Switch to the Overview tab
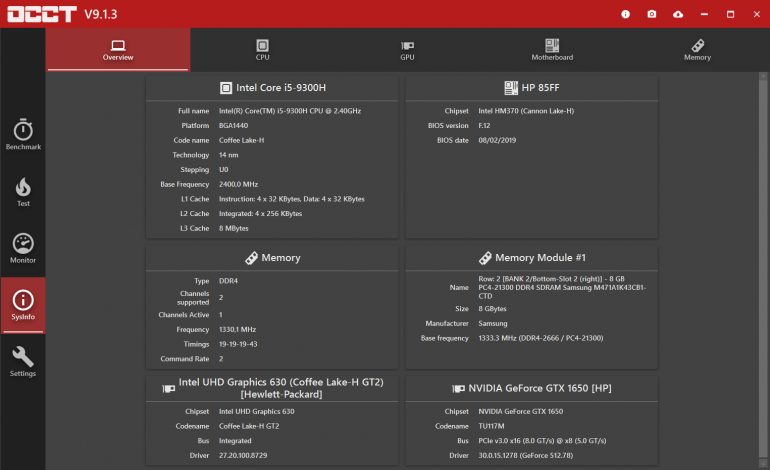Image resolution: width=770 pixels, height=470 pixels. coord(118,50)
